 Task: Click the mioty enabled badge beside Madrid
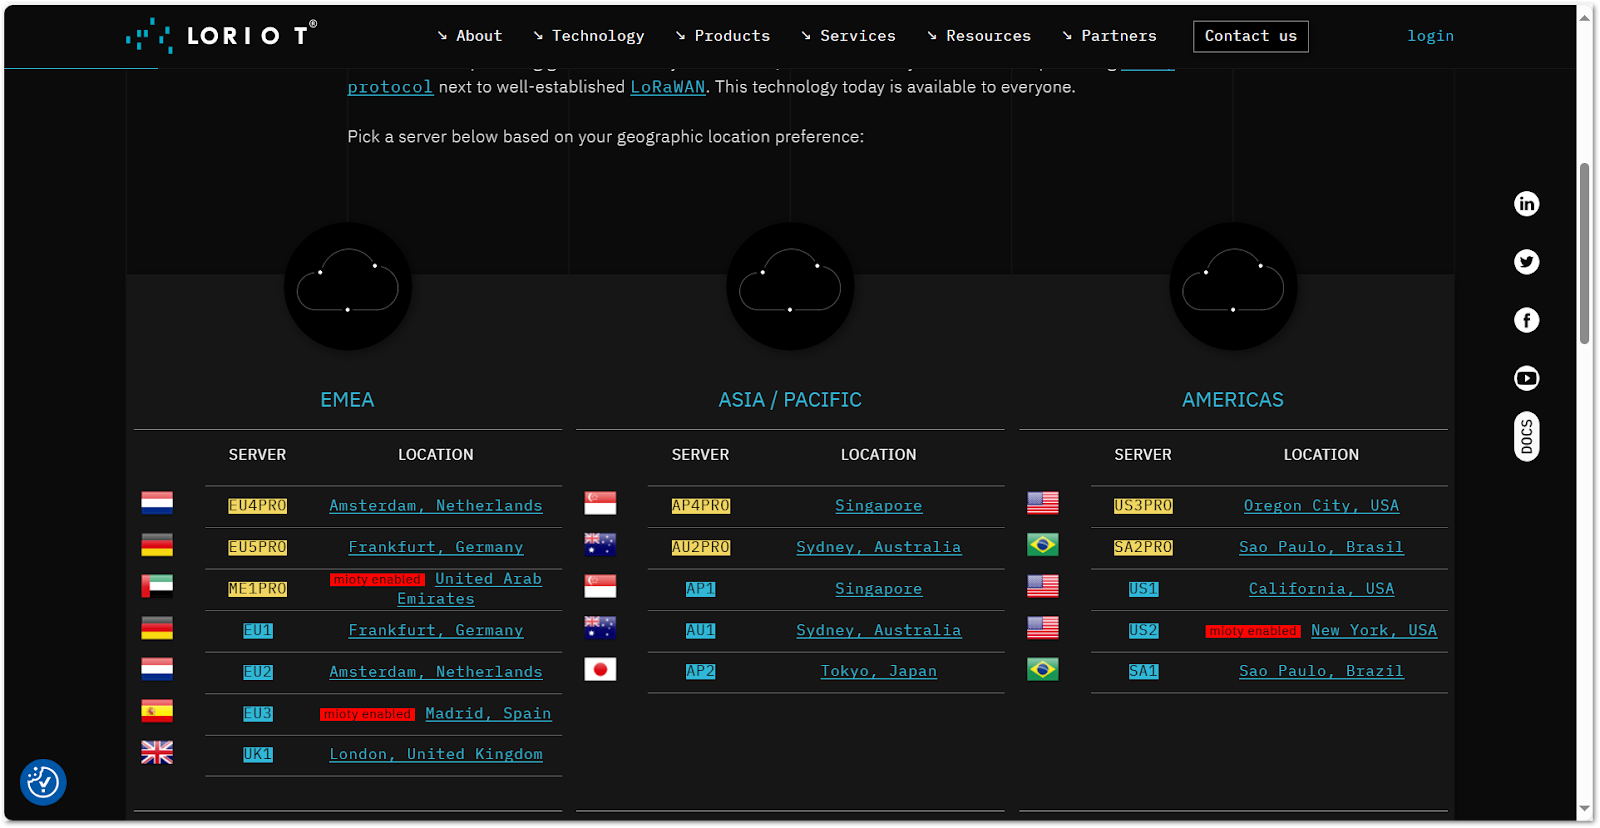[367, 714]
